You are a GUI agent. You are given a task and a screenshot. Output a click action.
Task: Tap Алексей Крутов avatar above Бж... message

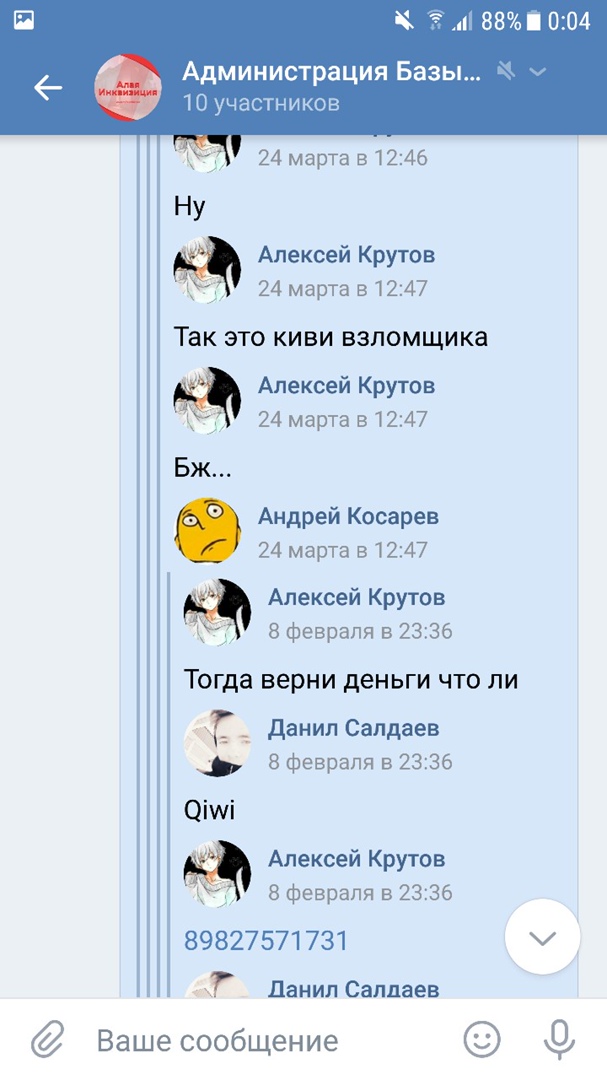[207, 400]
